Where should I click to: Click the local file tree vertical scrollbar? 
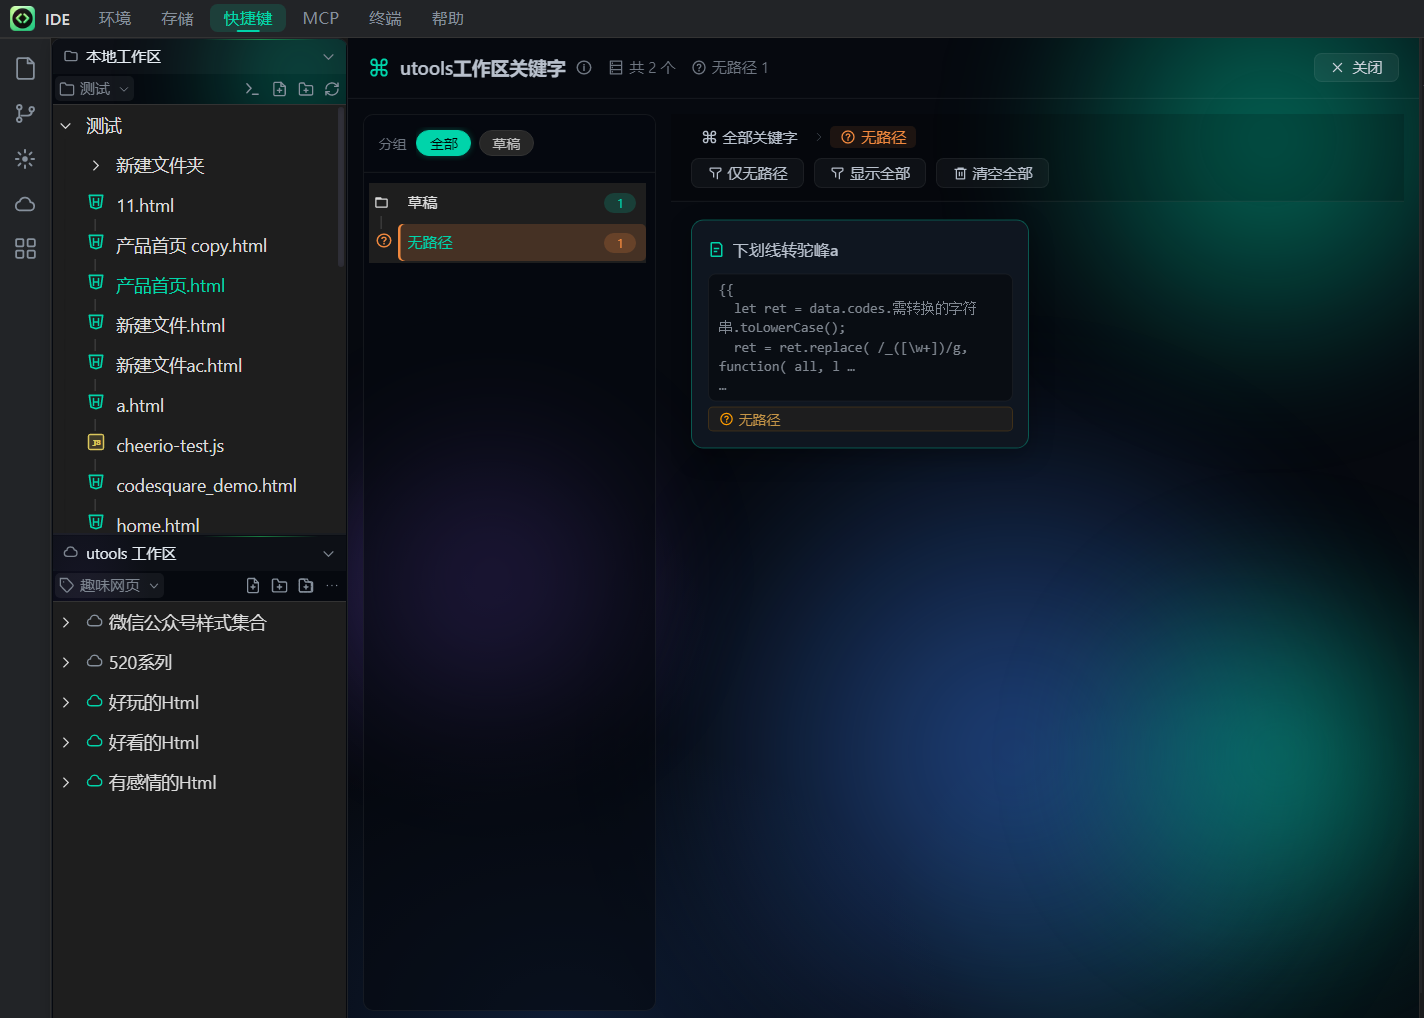click(x=341, y=187)
